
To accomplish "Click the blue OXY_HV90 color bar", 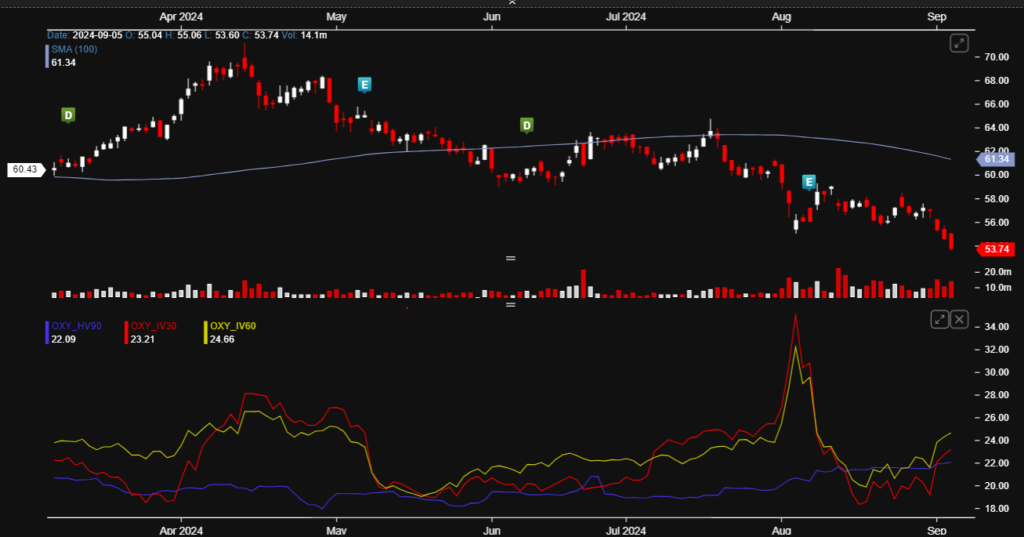I will coord(47,333).
